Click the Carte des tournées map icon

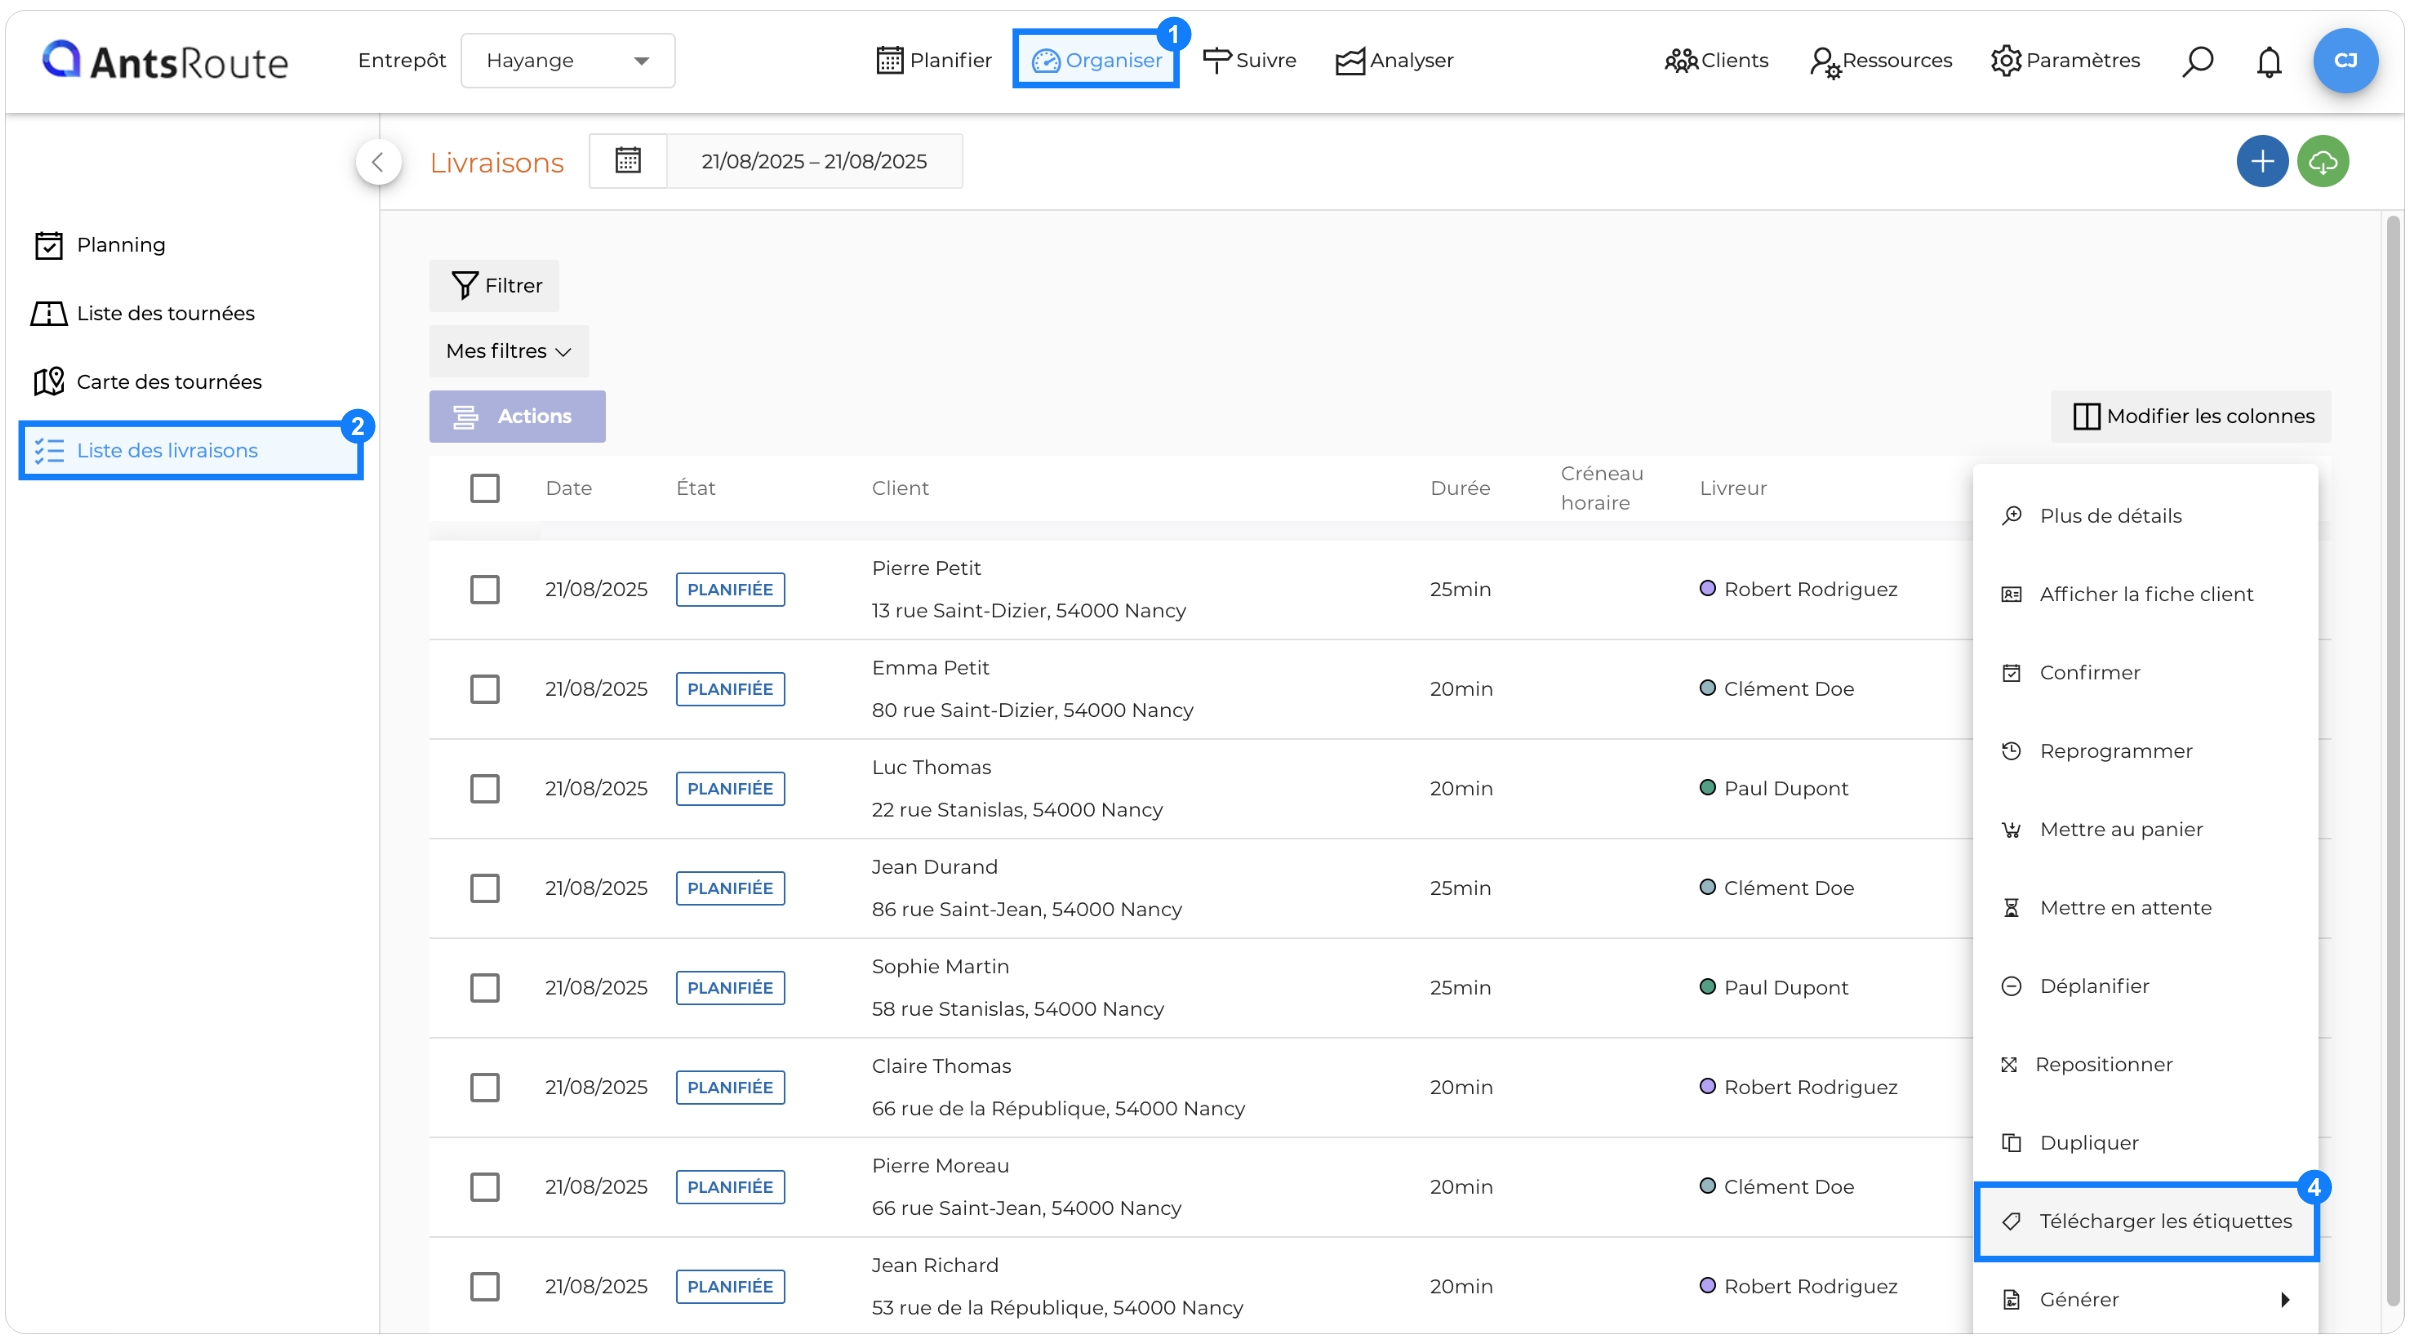(49, 381)
